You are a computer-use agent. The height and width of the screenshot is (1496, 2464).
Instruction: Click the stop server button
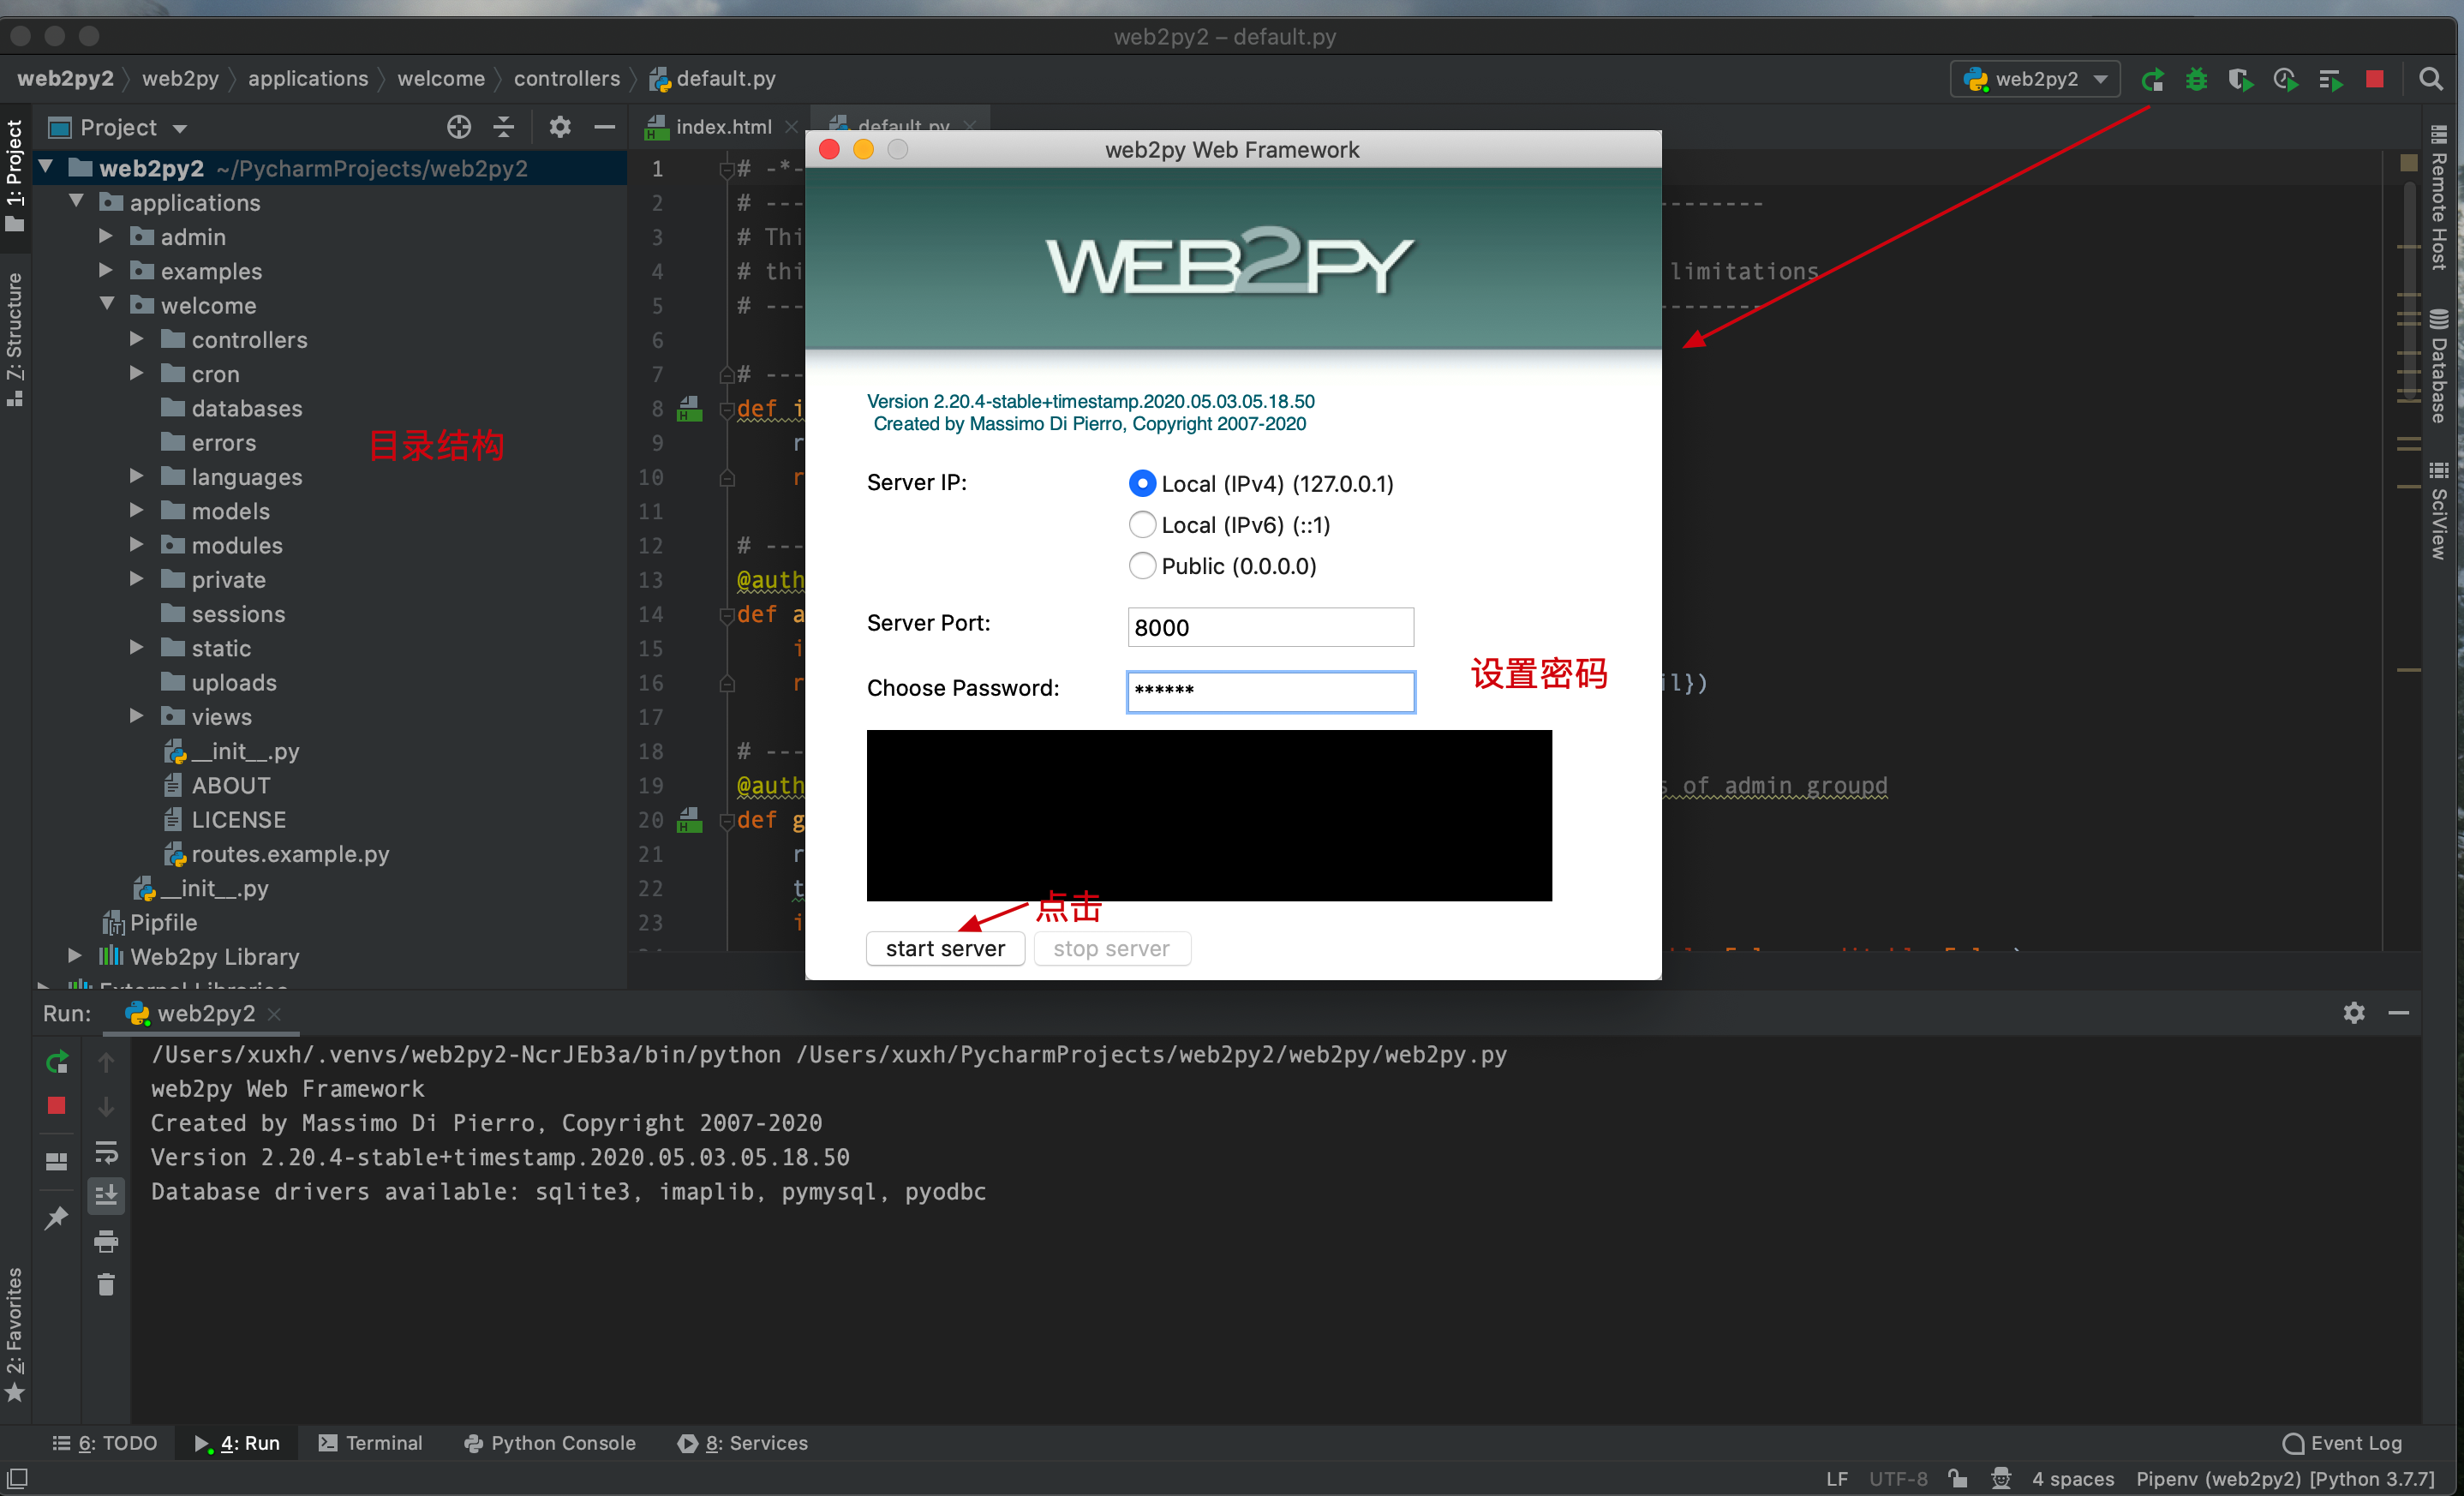(x=1112, y=949)
